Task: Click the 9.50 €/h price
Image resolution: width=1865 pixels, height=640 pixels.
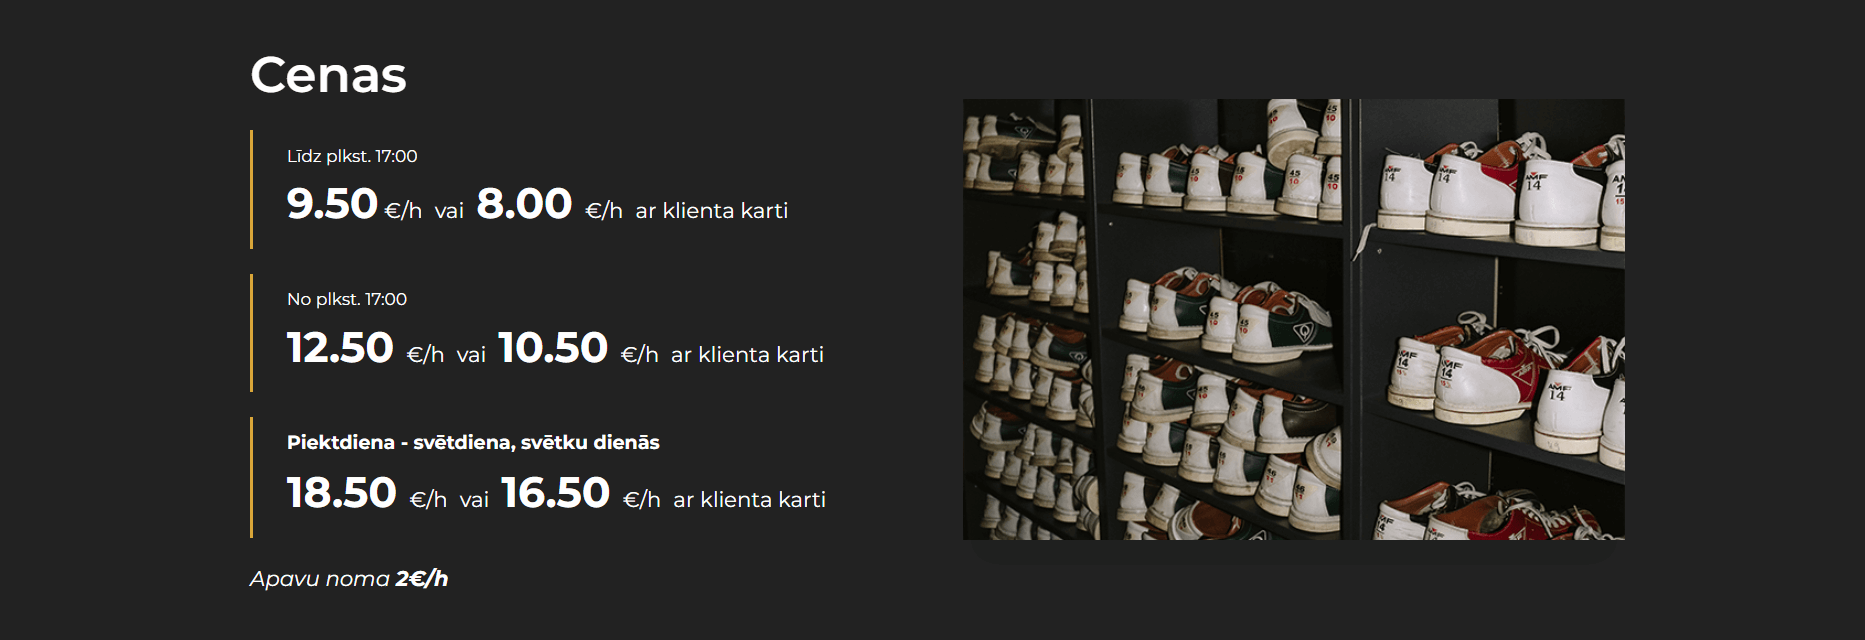Action: [x=354, y=205]
